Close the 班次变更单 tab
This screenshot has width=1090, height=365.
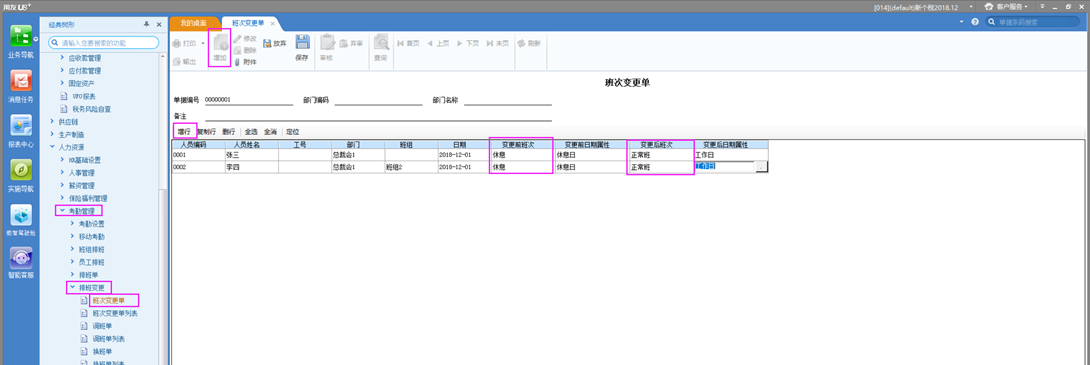pyautogui.click(x=273, y=24)
